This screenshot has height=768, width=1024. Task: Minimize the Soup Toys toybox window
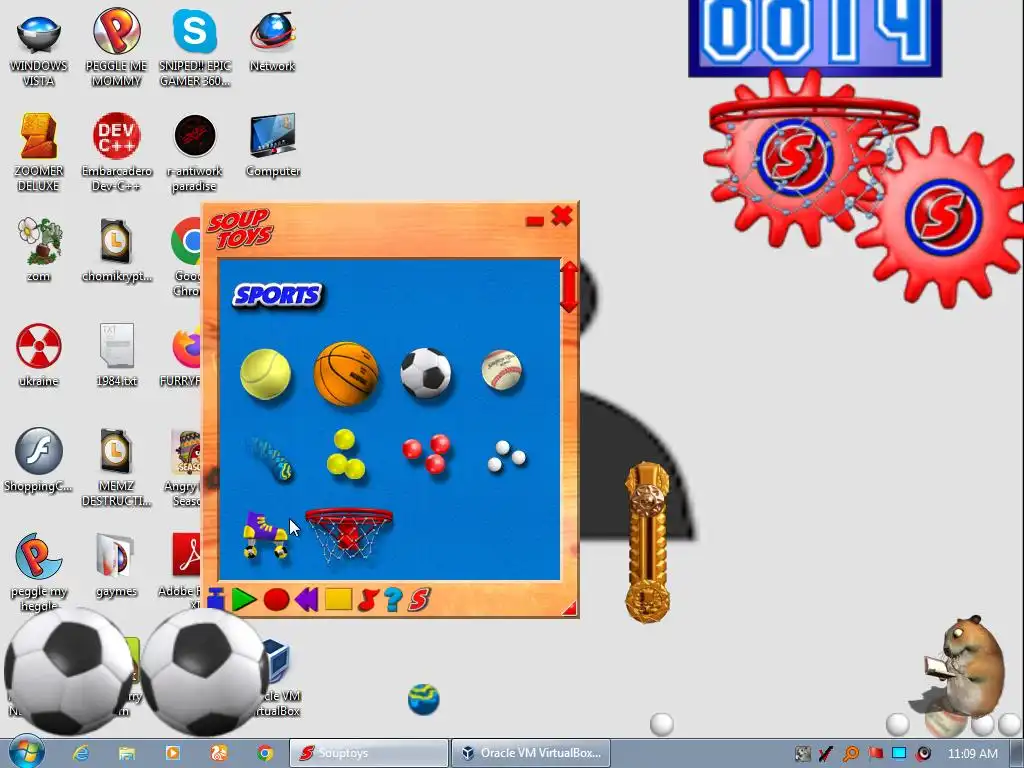pyautogui.click(x=534, y=222)
